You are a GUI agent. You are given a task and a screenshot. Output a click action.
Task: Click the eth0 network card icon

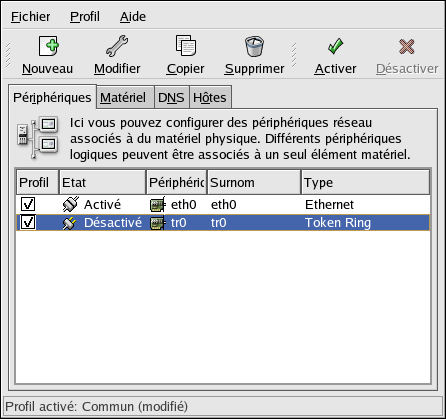tap(157, 204)
